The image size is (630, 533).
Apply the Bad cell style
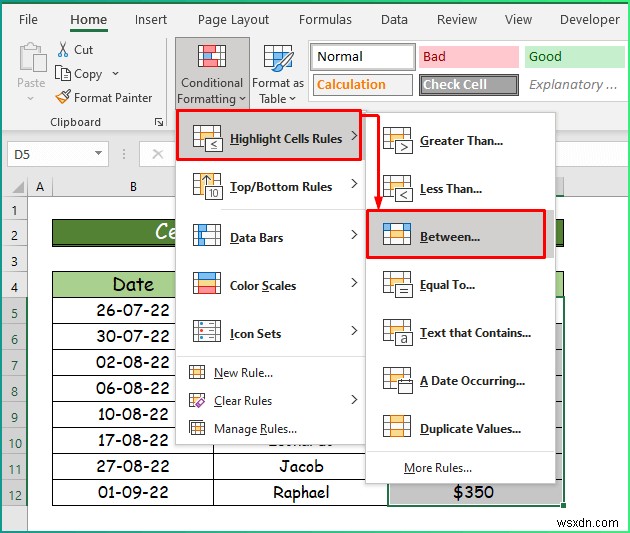click(469, 56)
